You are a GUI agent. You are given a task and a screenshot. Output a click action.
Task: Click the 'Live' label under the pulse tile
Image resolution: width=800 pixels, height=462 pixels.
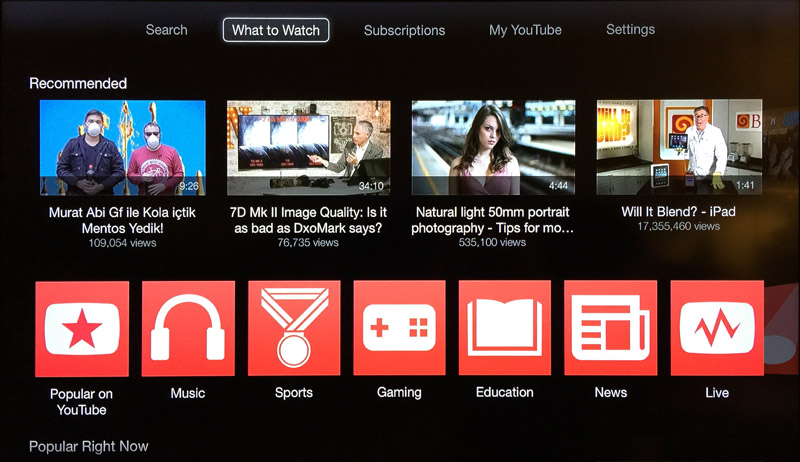tap(717, 393)
